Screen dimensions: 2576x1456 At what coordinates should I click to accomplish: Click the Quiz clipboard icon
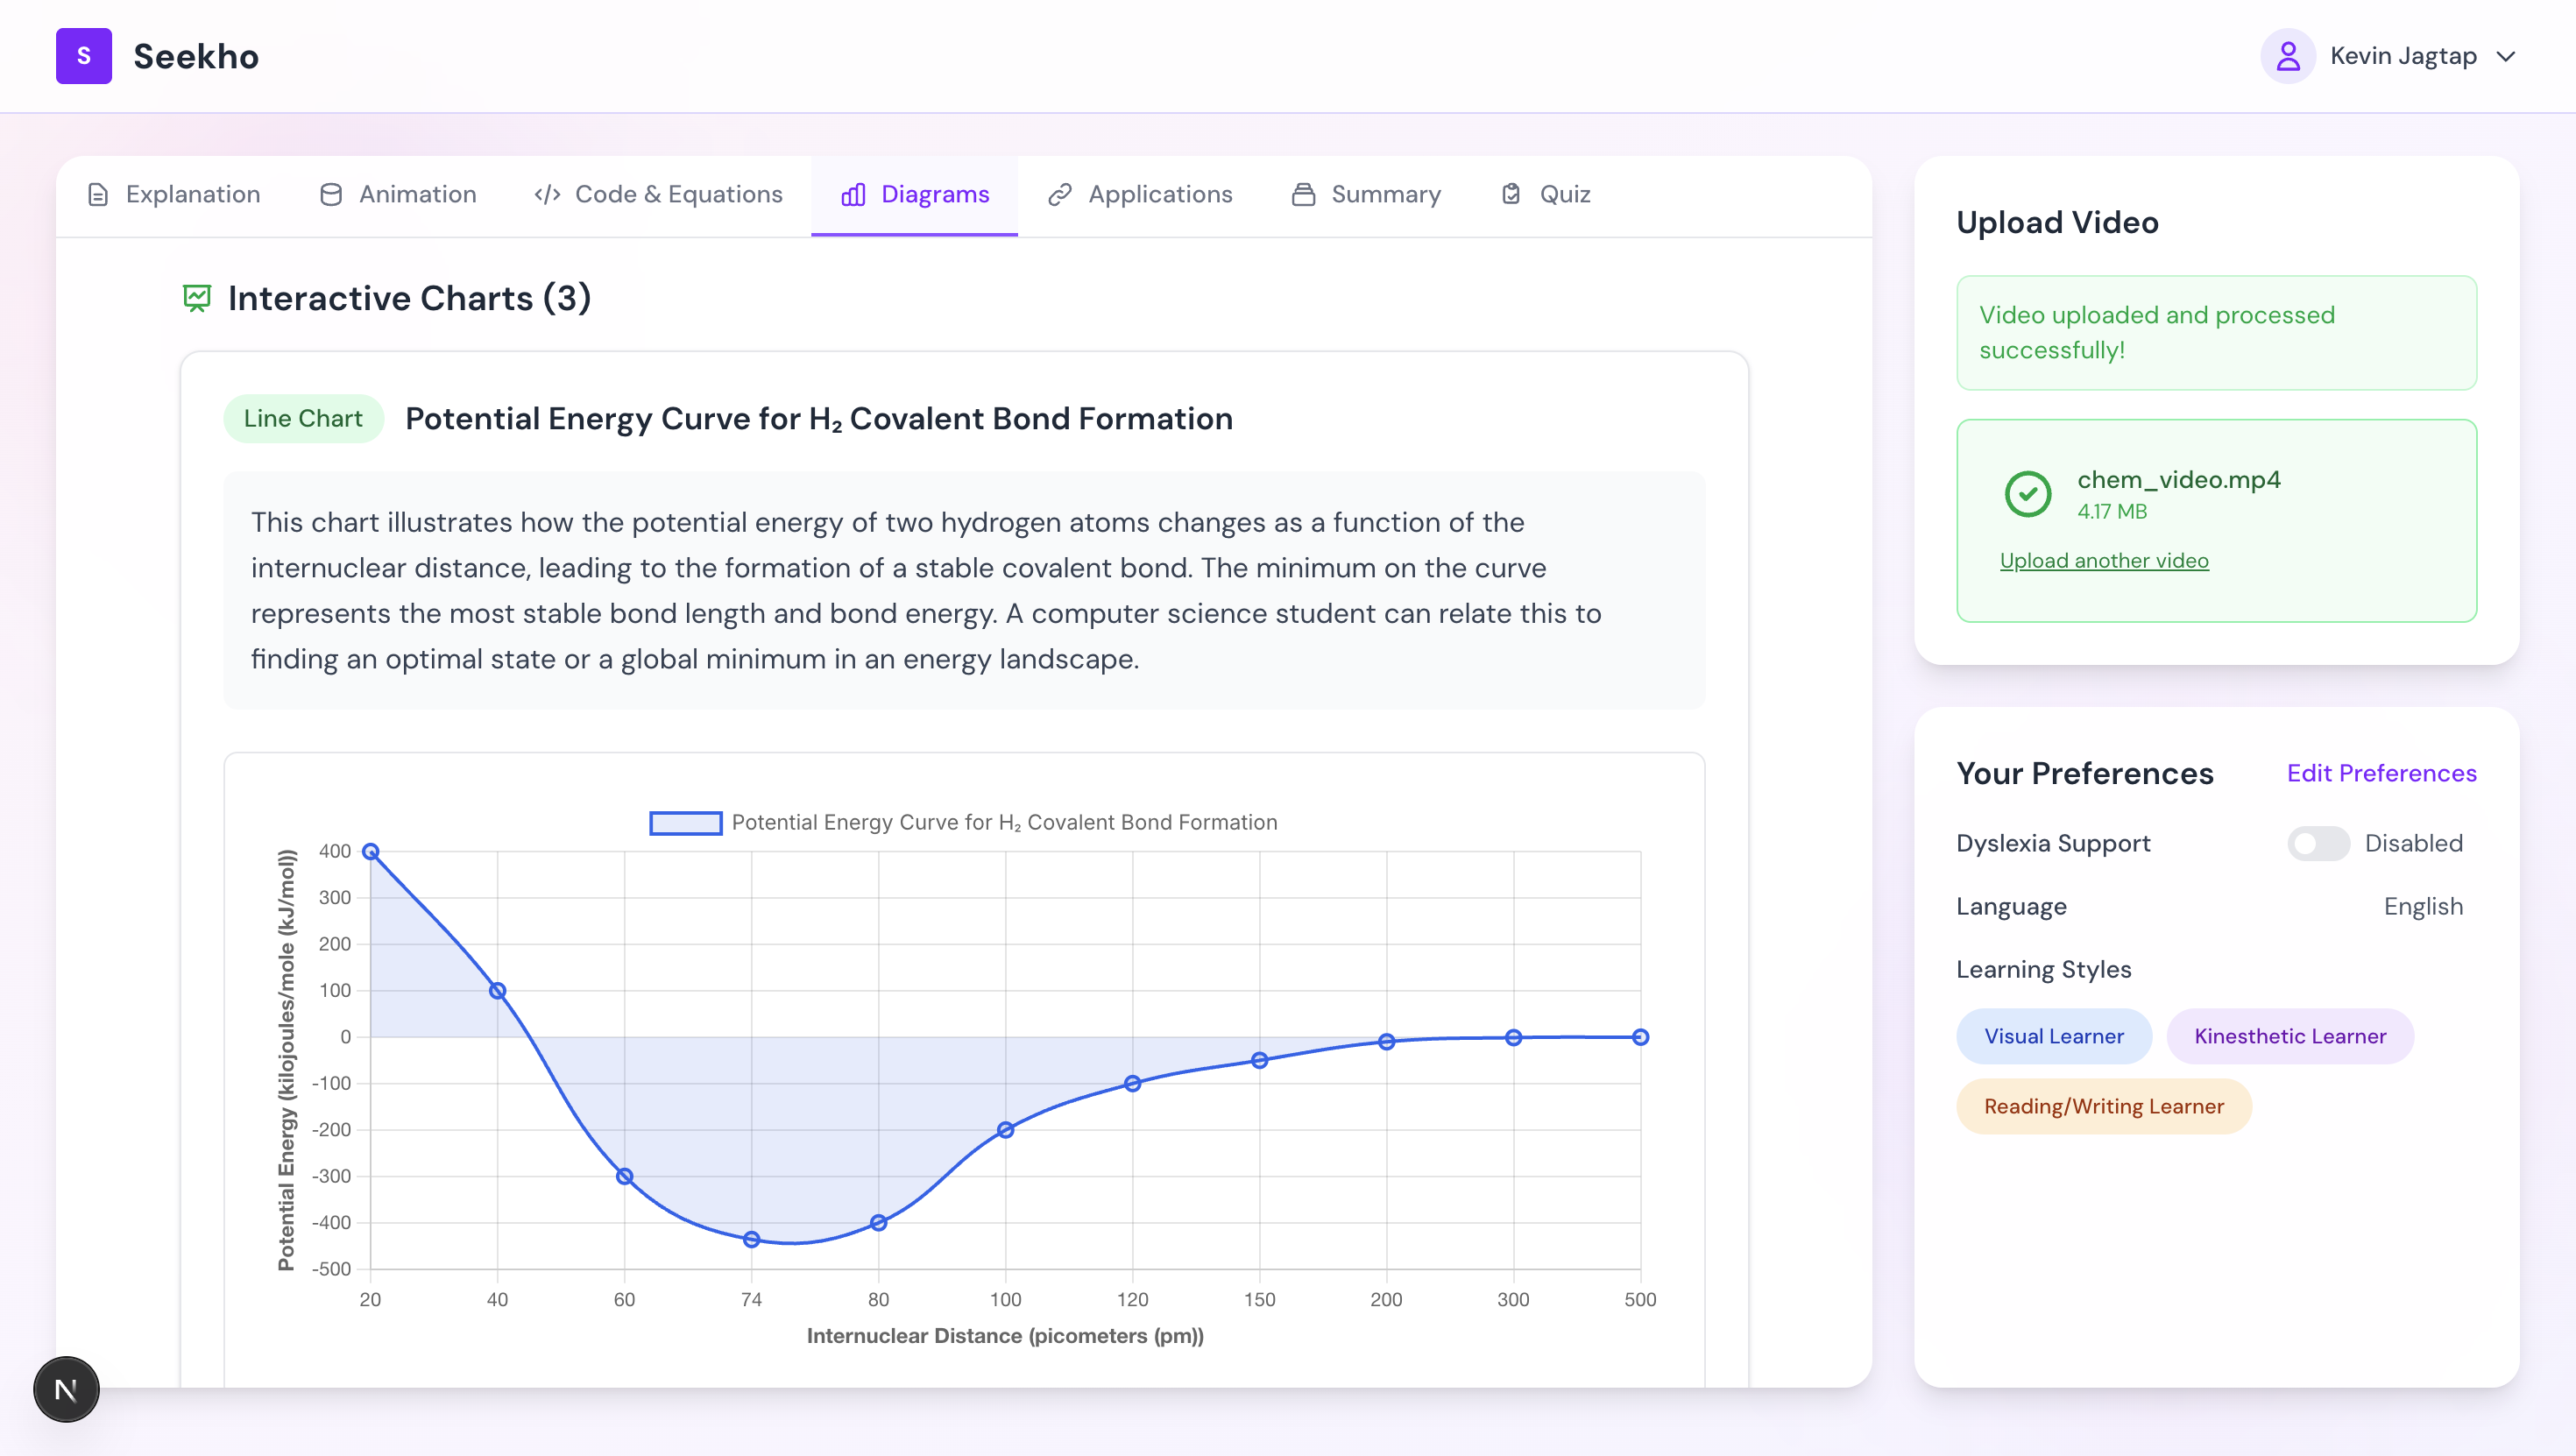tap(1511, 194)
